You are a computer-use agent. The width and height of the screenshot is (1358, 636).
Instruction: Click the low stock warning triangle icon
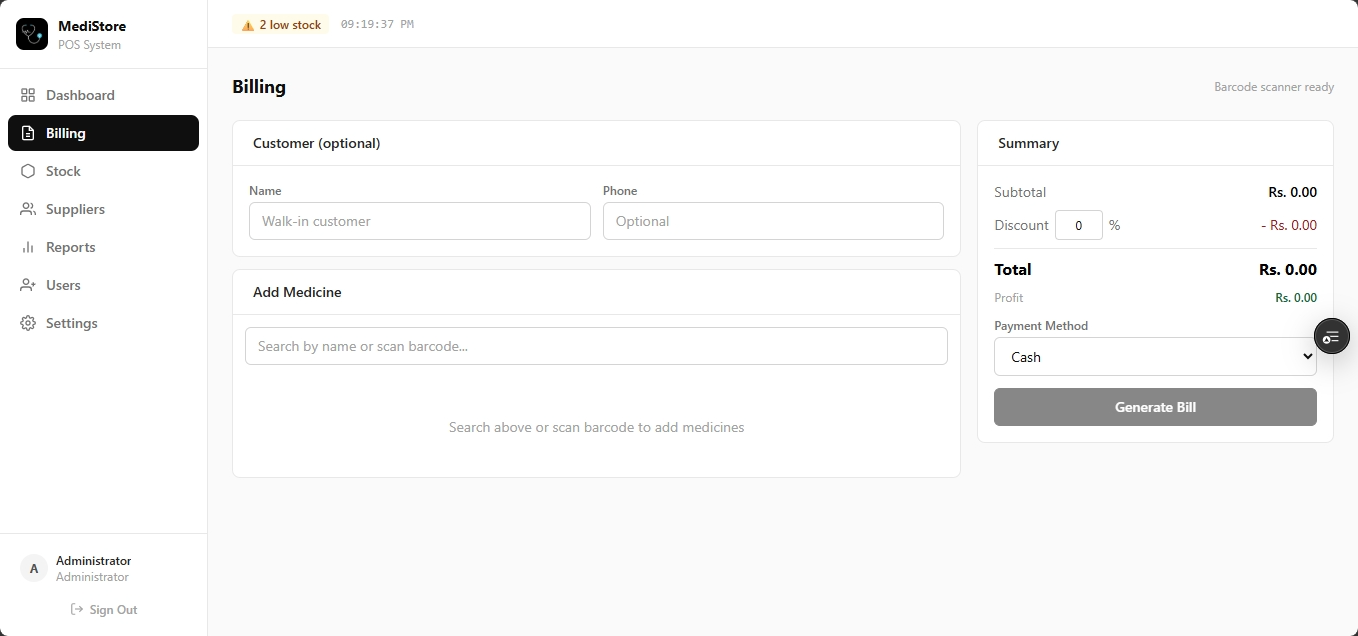tap(248, 25)
